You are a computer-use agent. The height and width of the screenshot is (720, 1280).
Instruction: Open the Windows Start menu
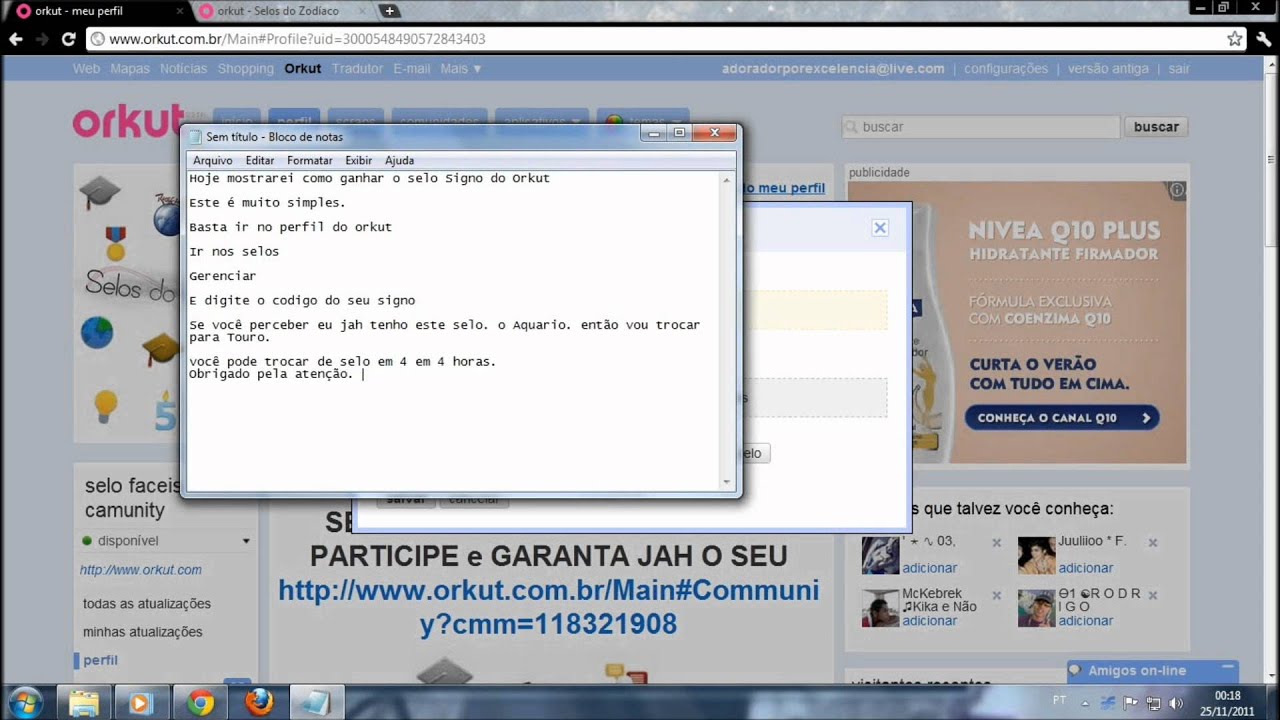pyautogui.click(x=24, y=703)
